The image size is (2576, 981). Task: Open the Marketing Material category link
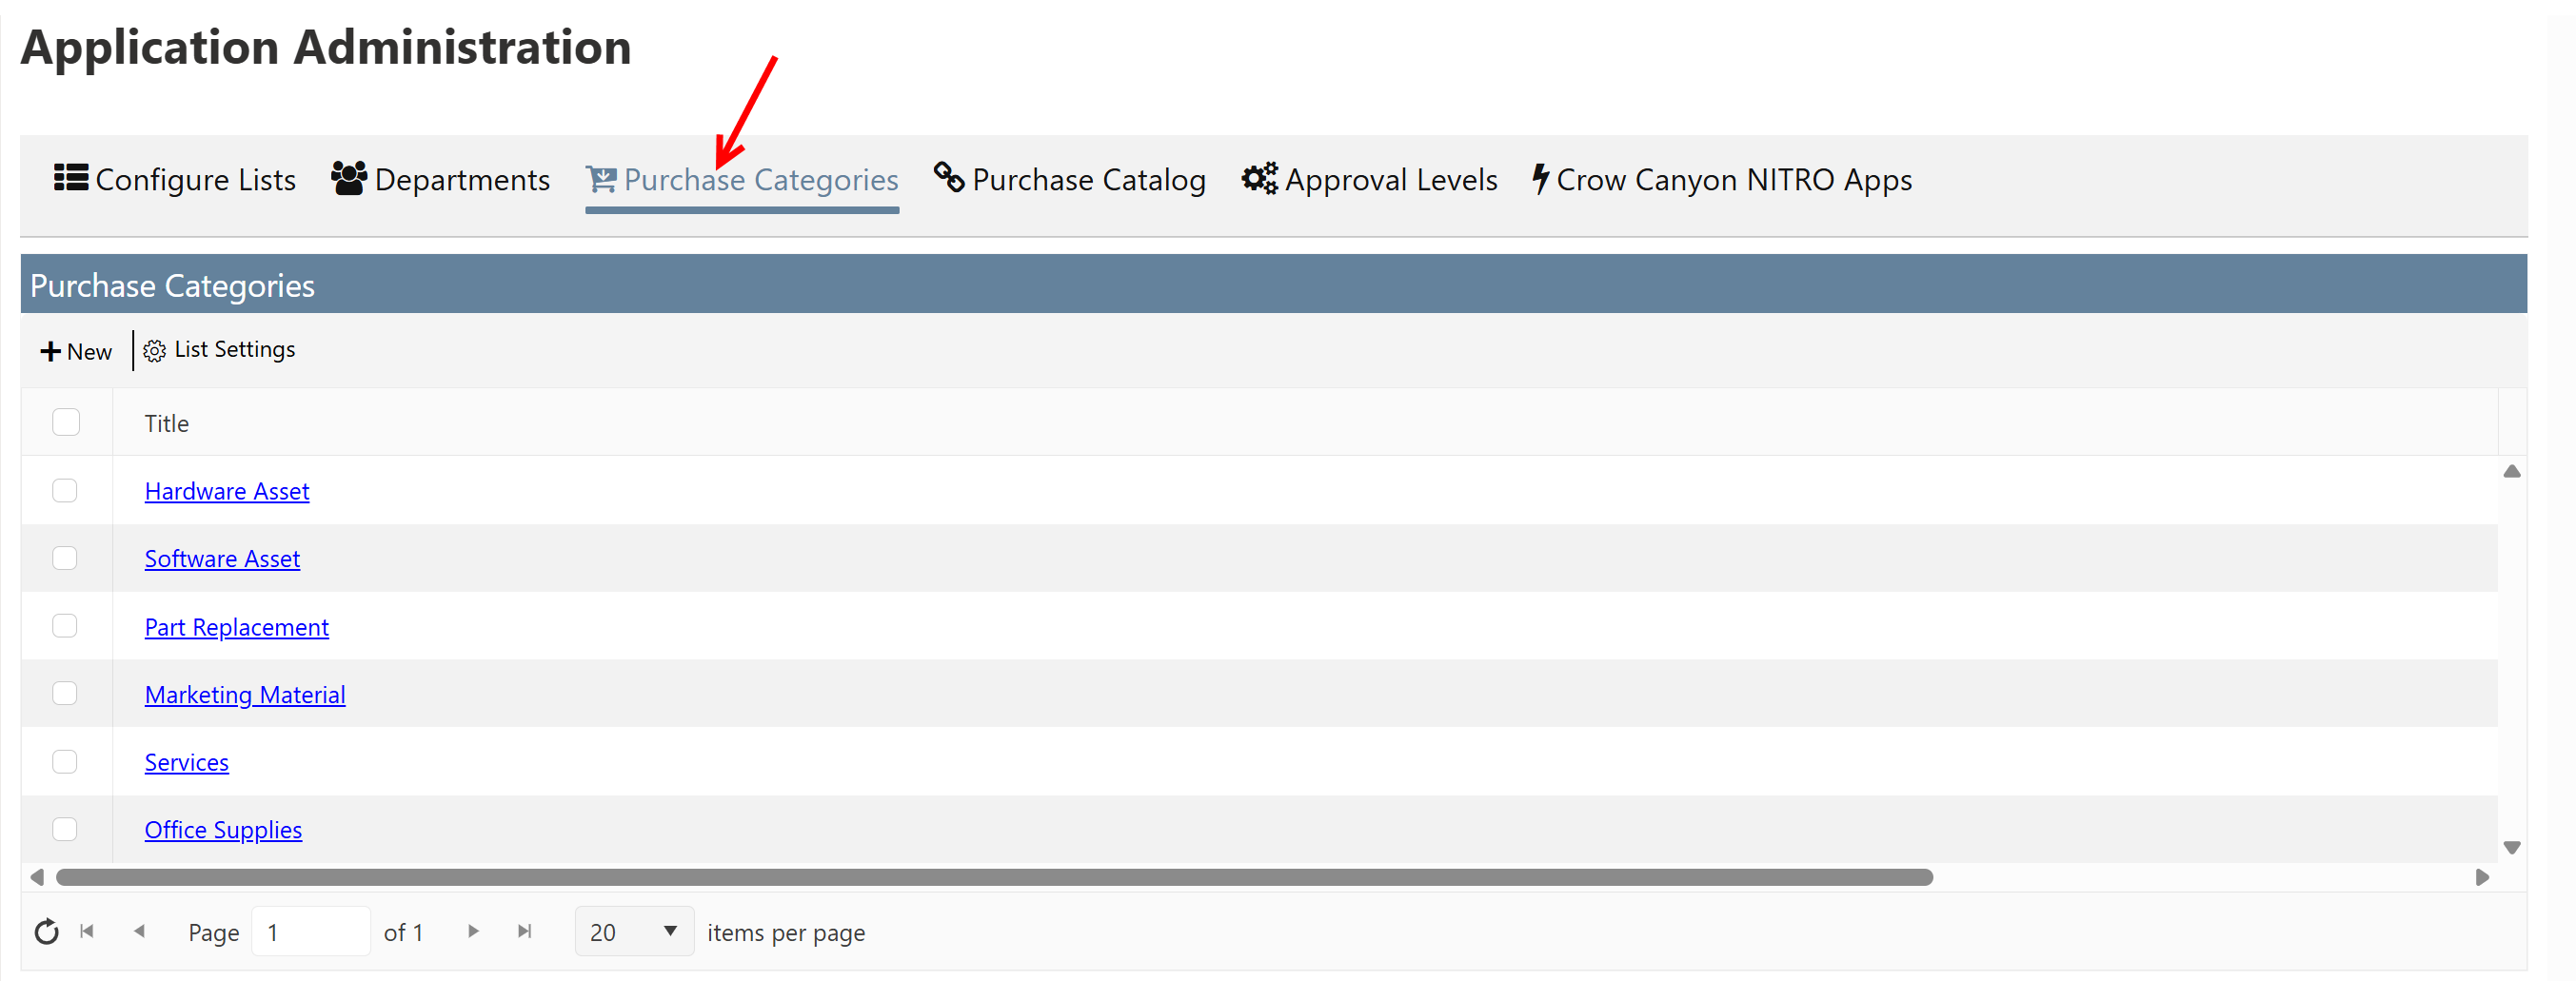(x=245, y=695)
